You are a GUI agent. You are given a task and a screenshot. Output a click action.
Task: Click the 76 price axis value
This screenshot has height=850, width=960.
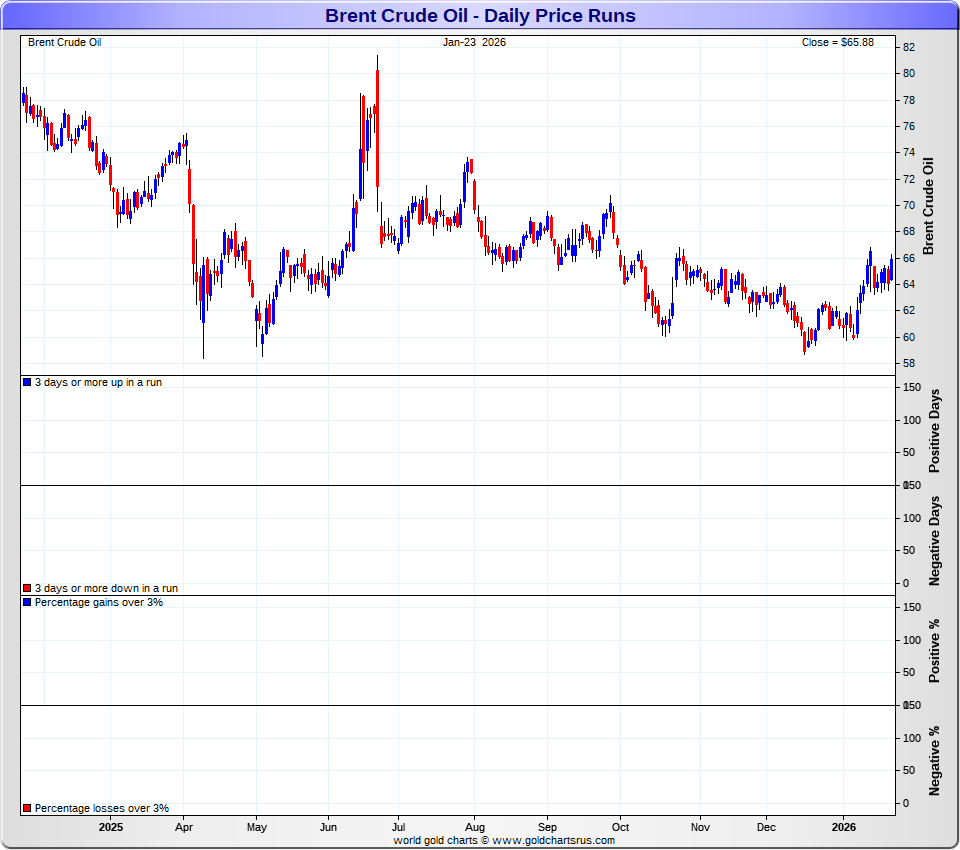point(909,126)
